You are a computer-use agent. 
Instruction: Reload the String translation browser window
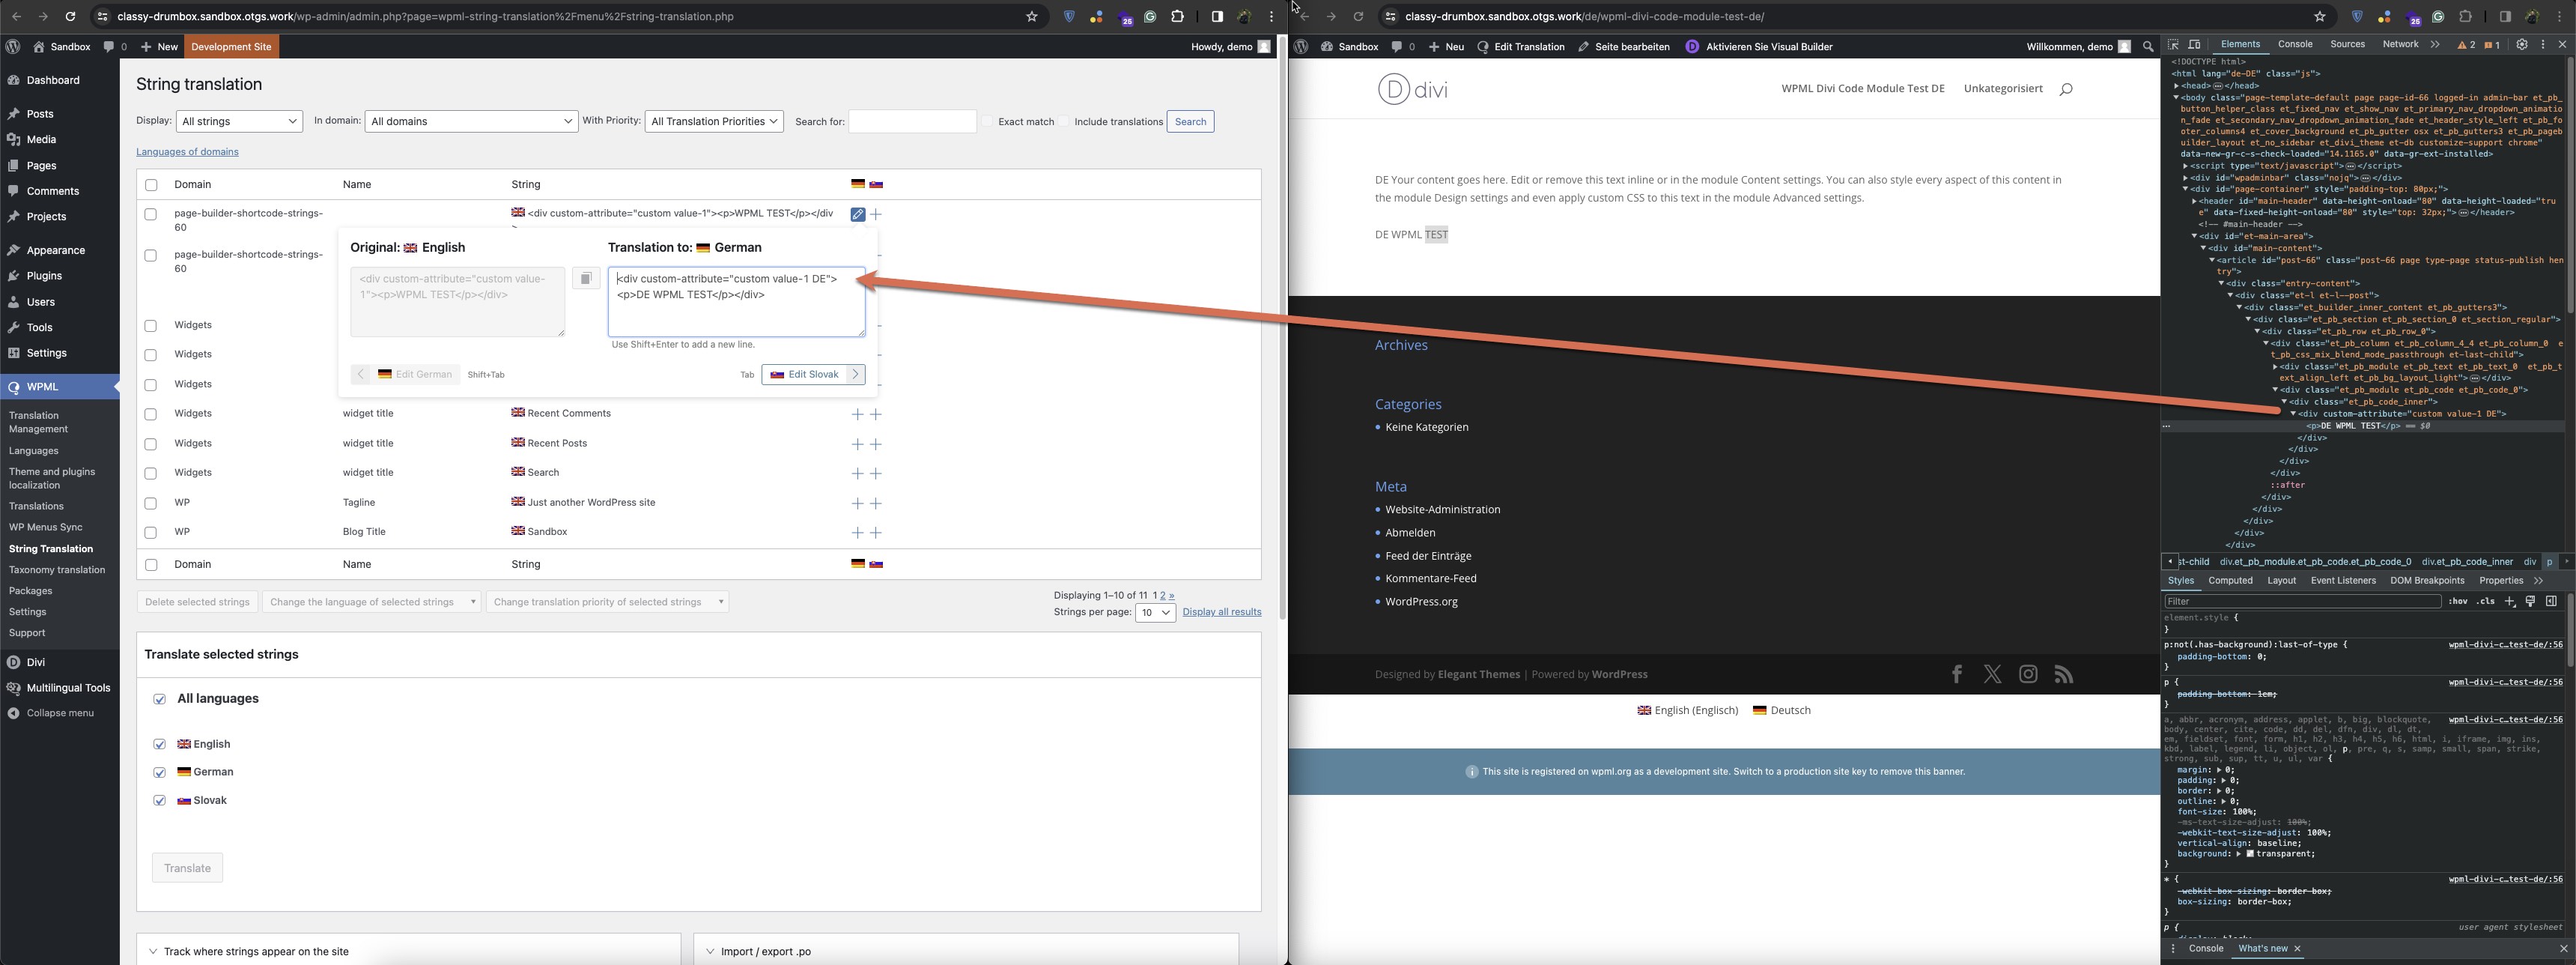click(70, 16)
